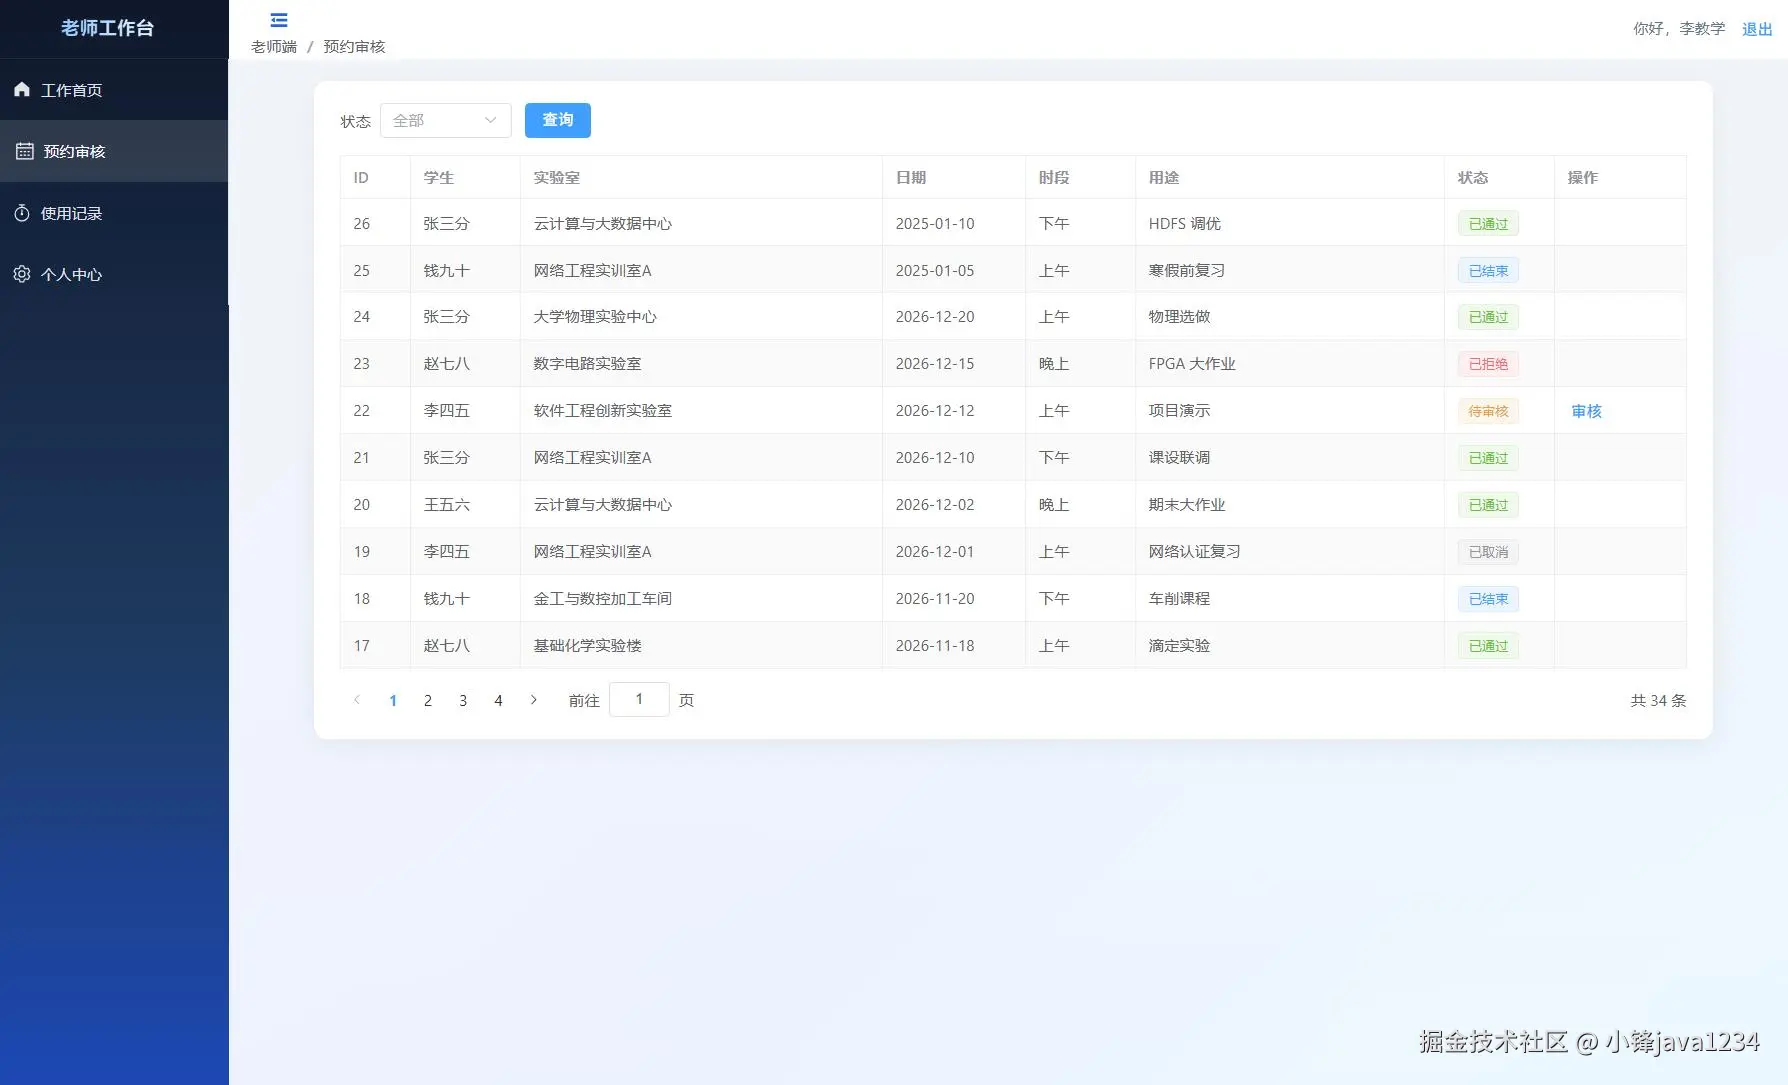
Task: Click the home icon beside 工作首页
Action: pyautogui.click(x=22, y=90)
